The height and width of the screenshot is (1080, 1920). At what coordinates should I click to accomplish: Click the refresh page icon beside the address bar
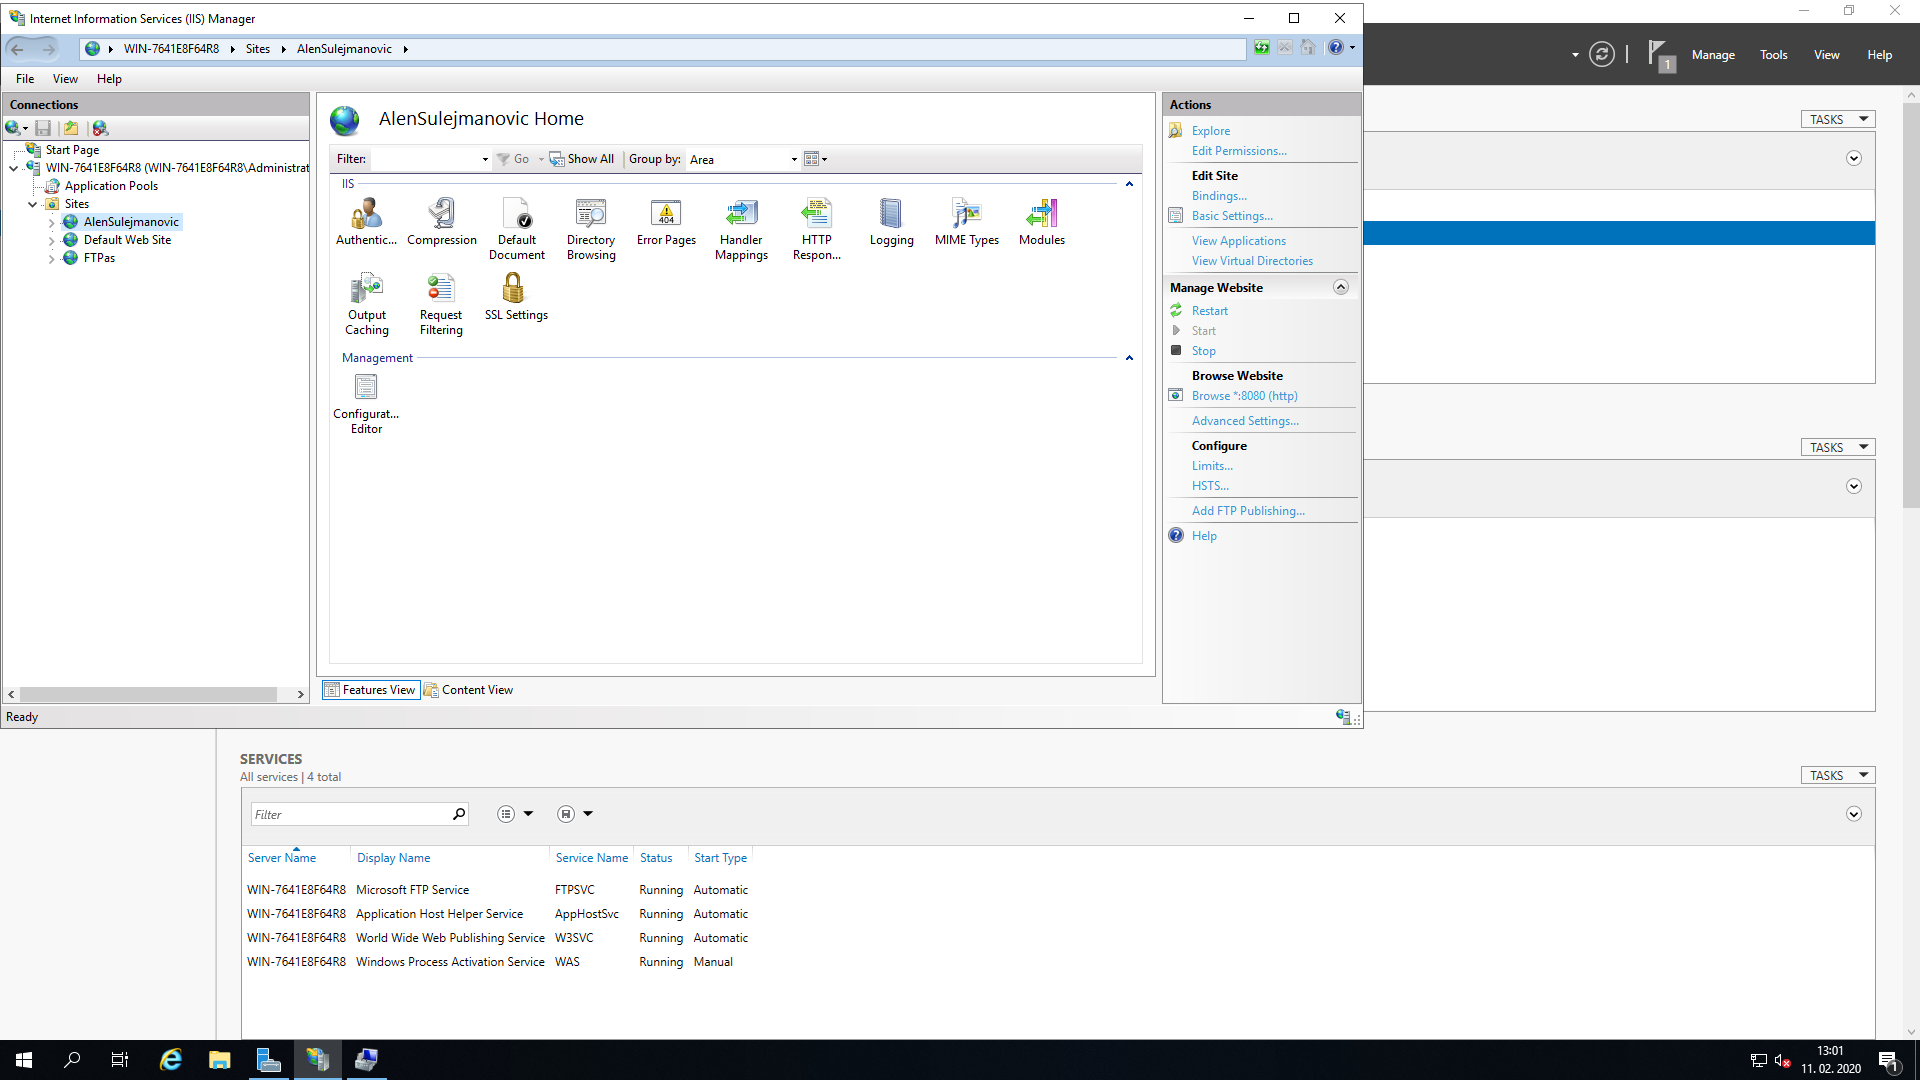(1262, 48)
